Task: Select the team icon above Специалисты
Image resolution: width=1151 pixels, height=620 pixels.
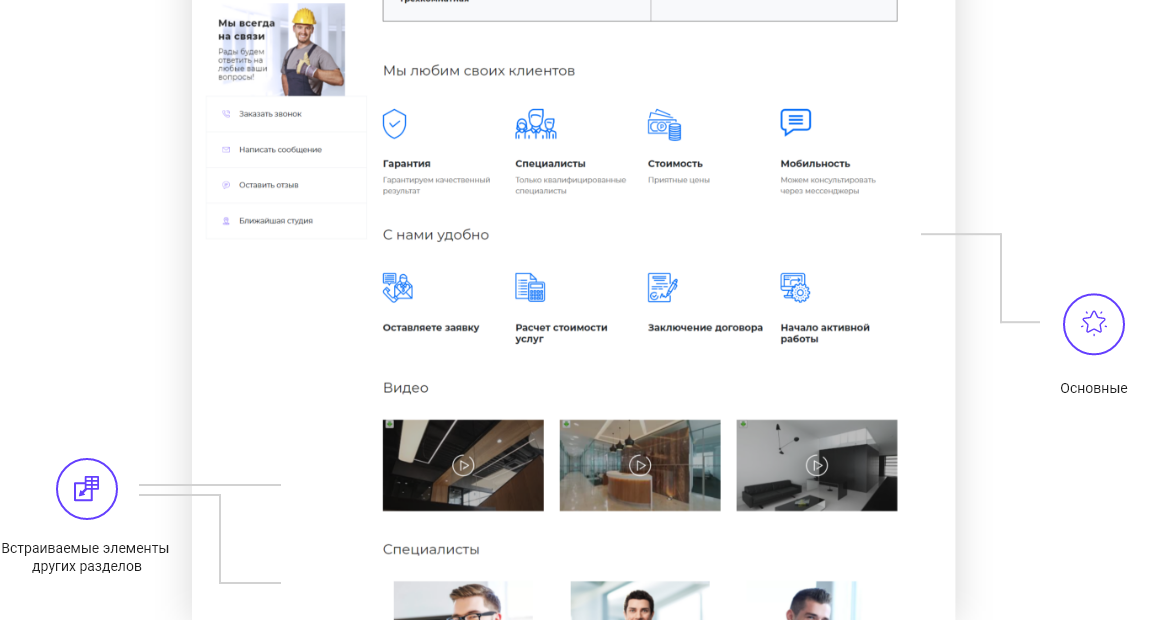Action: (x=536, y=124)
